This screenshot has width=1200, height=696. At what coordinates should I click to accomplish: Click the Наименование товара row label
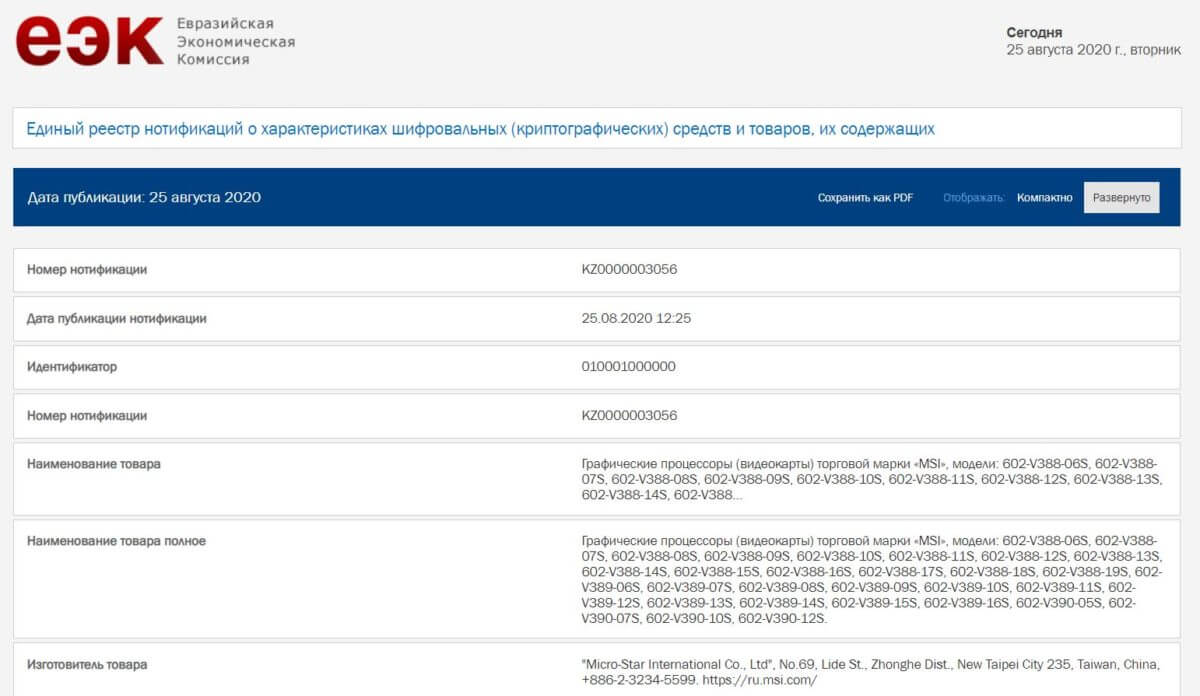pyautogui.click(x=93, y=464)
